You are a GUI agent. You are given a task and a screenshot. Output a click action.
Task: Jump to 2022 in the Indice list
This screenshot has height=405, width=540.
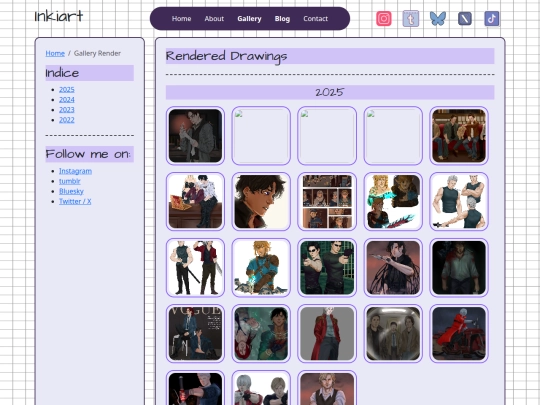point(67,120)
